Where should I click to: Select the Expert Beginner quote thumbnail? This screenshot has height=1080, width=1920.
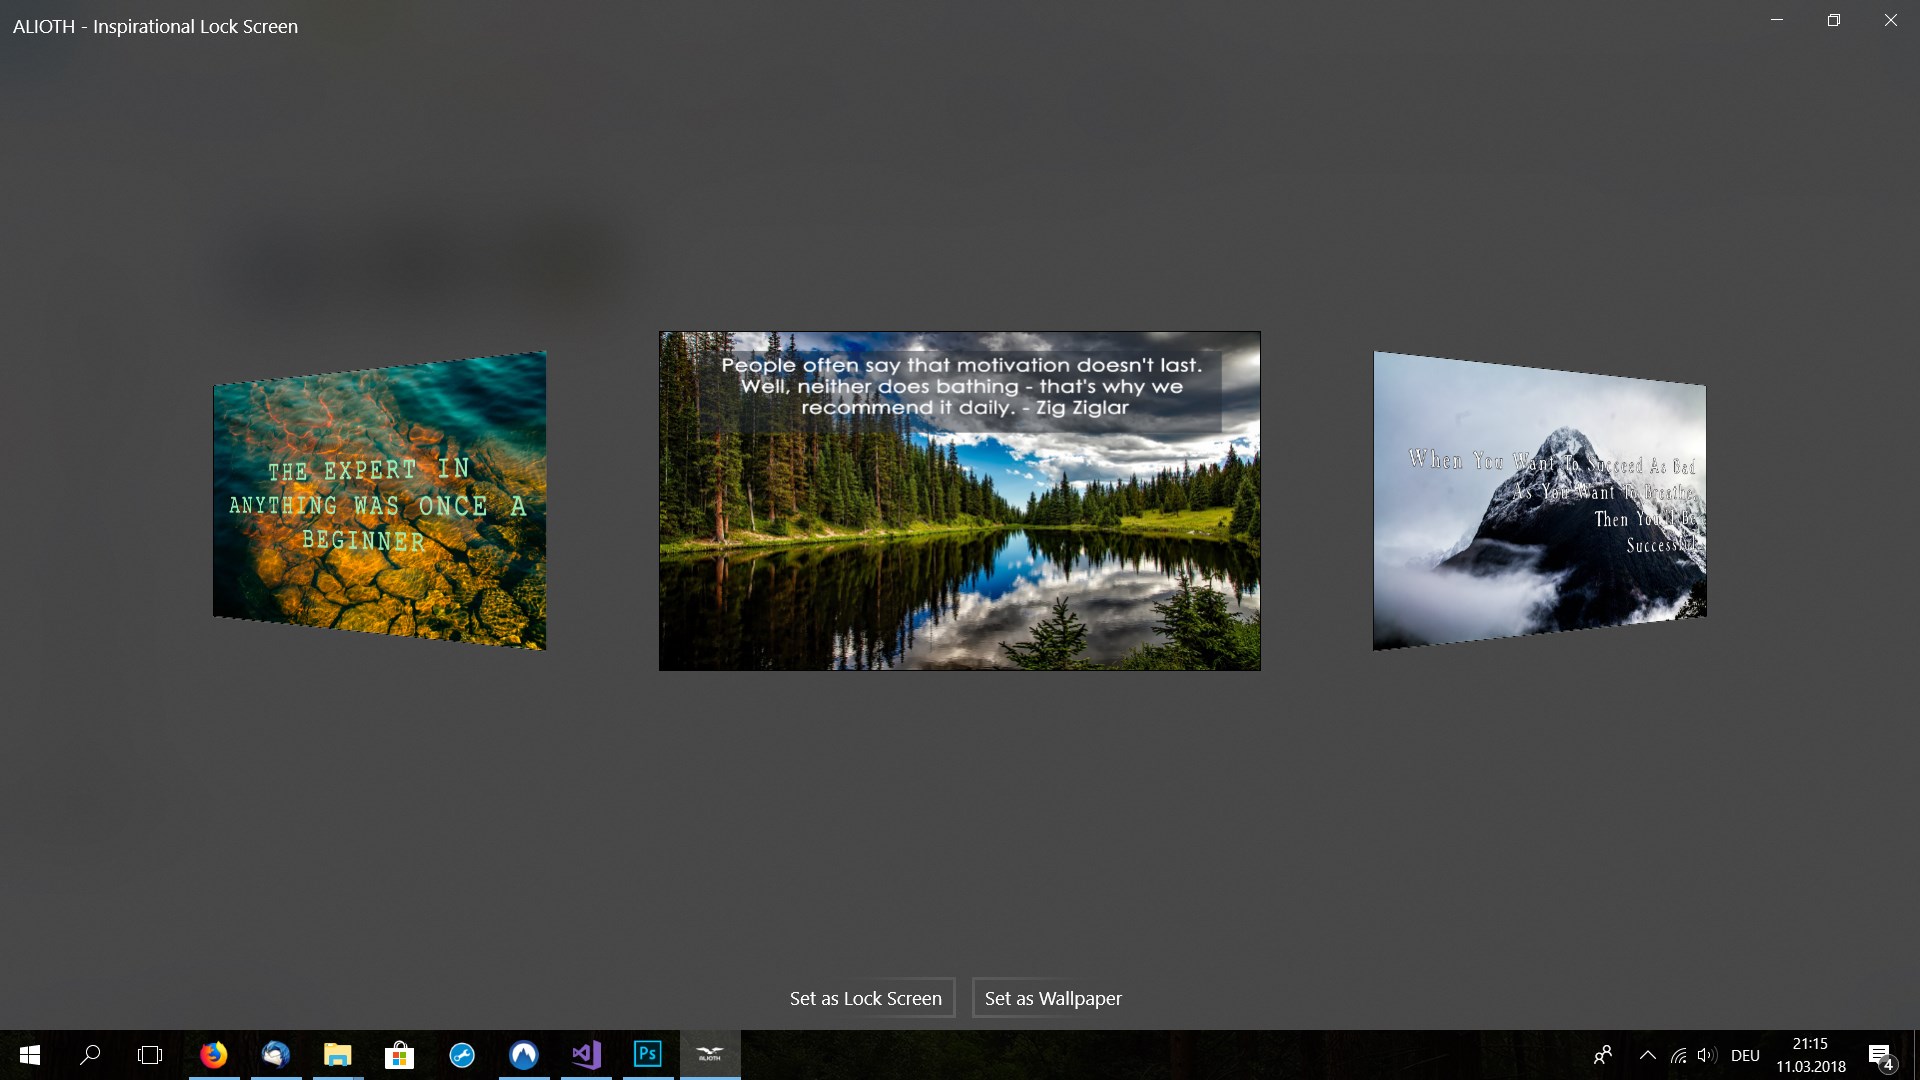coord(380,502)
